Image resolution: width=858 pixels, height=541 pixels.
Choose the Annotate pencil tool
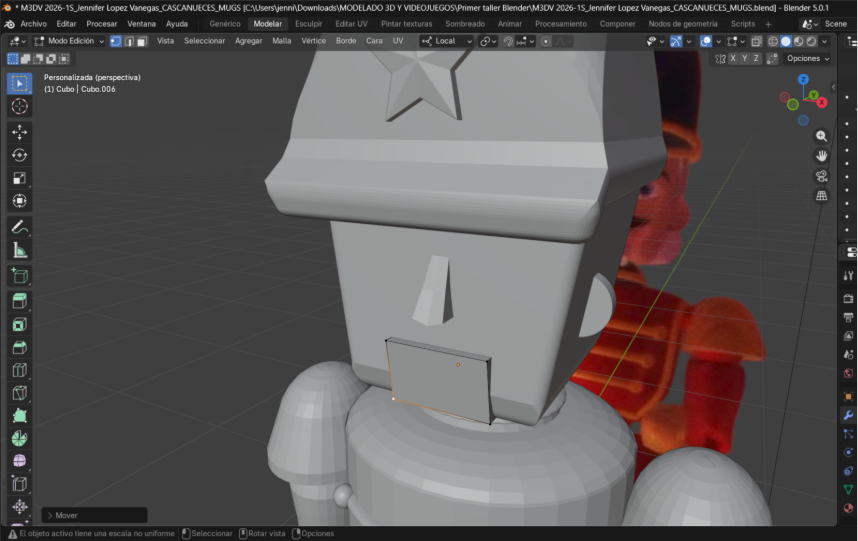[19, 227]
